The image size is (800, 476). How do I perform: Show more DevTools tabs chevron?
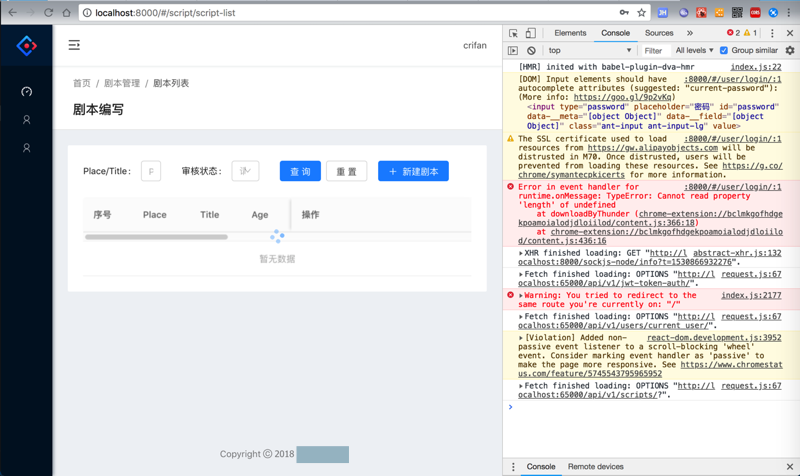tap(690, 33)
